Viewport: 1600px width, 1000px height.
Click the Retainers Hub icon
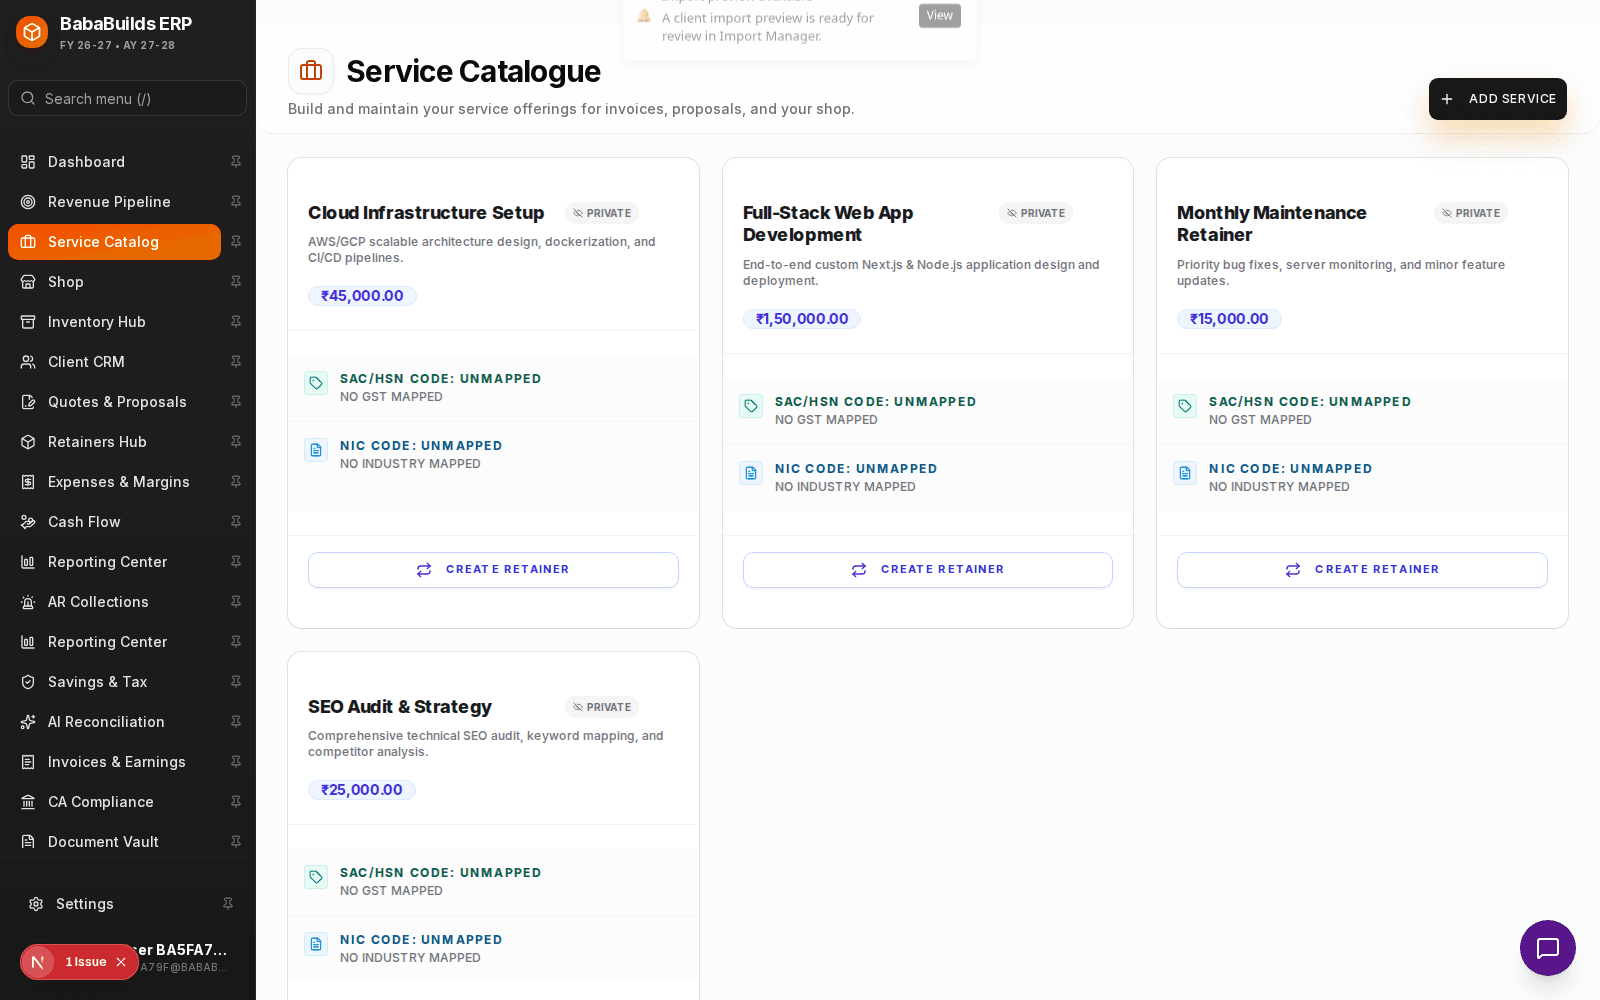[28, 442]
